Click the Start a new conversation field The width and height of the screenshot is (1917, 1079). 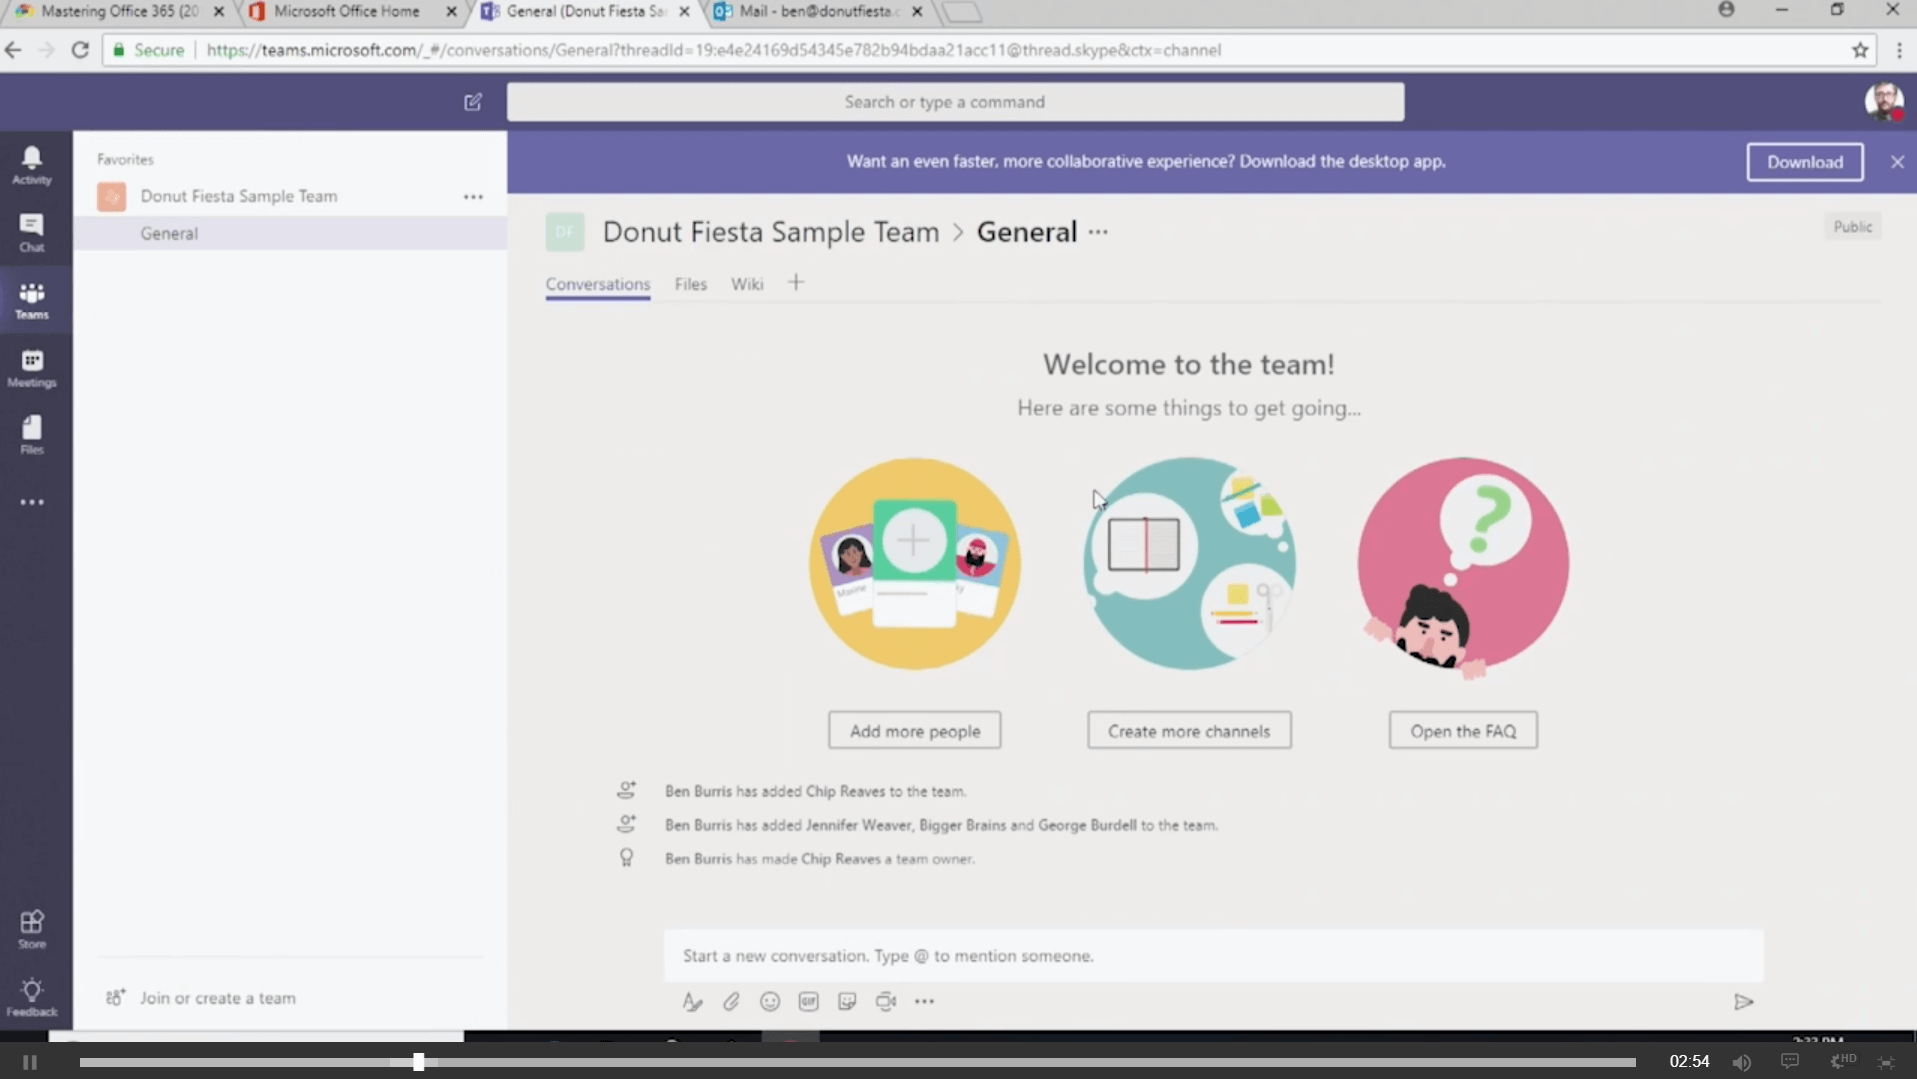(x=1213, y=956)
